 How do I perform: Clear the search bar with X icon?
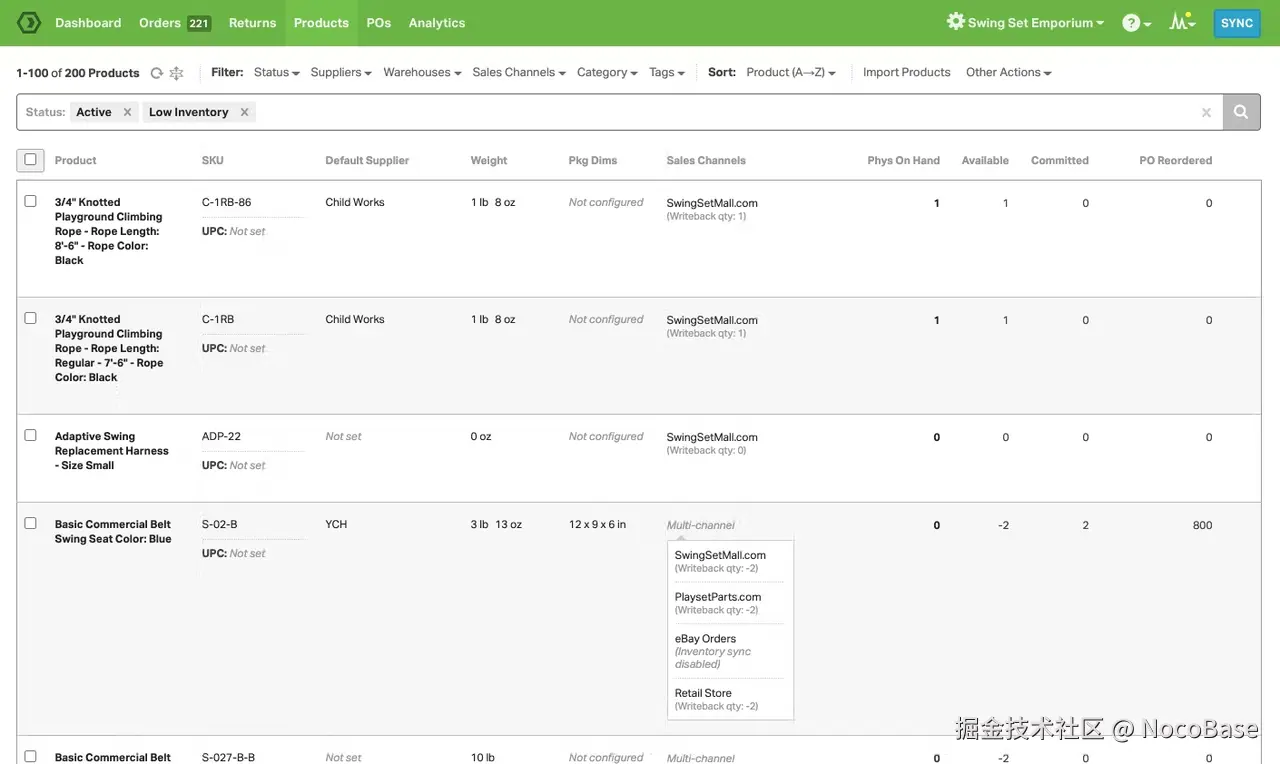(x=1206, y=113)
